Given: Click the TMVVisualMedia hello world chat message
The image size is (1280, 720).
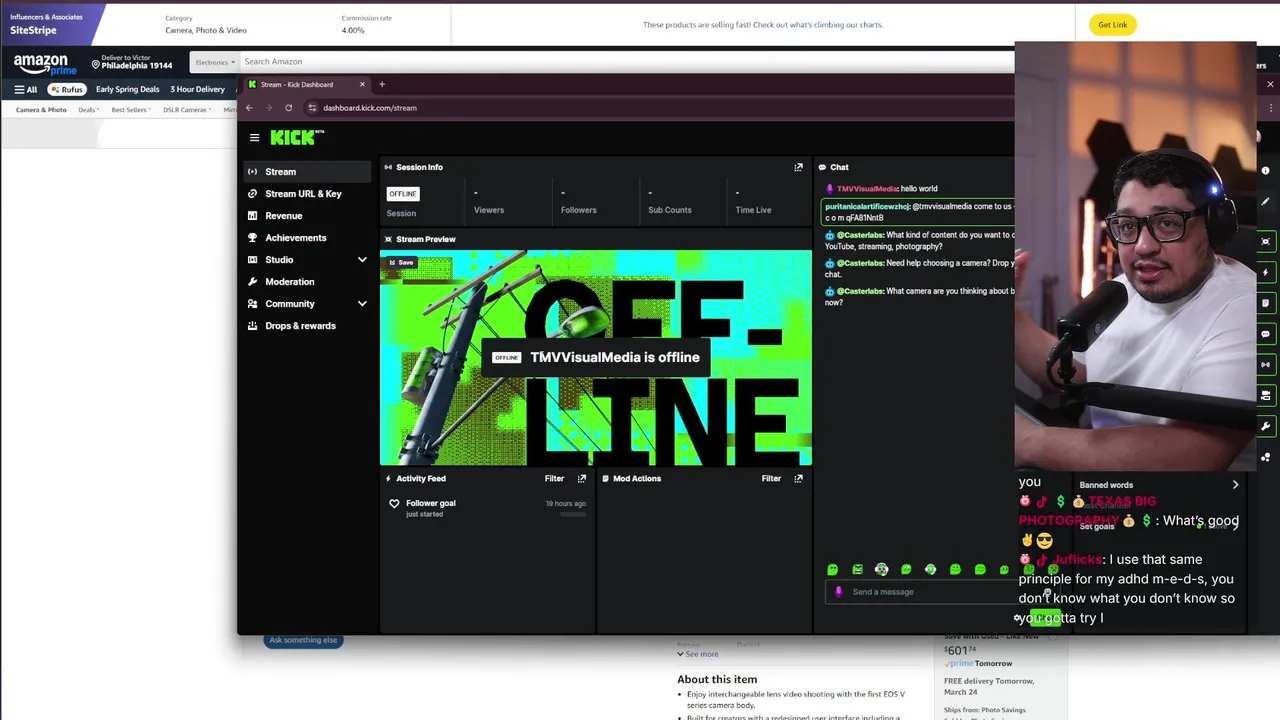Looking at the screenshot, I should coord(881,189).
